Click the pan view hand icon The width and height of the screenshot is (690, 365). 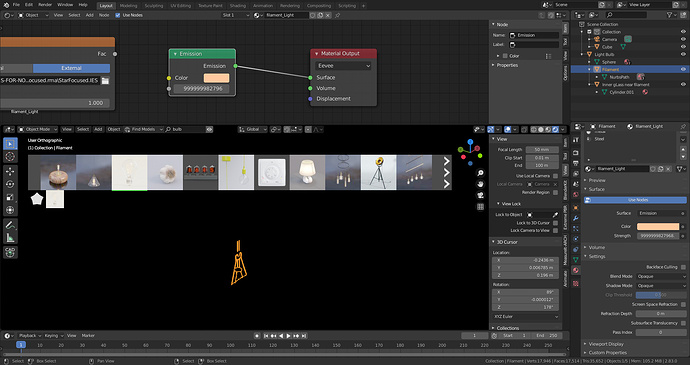click(x=480, y=184)
